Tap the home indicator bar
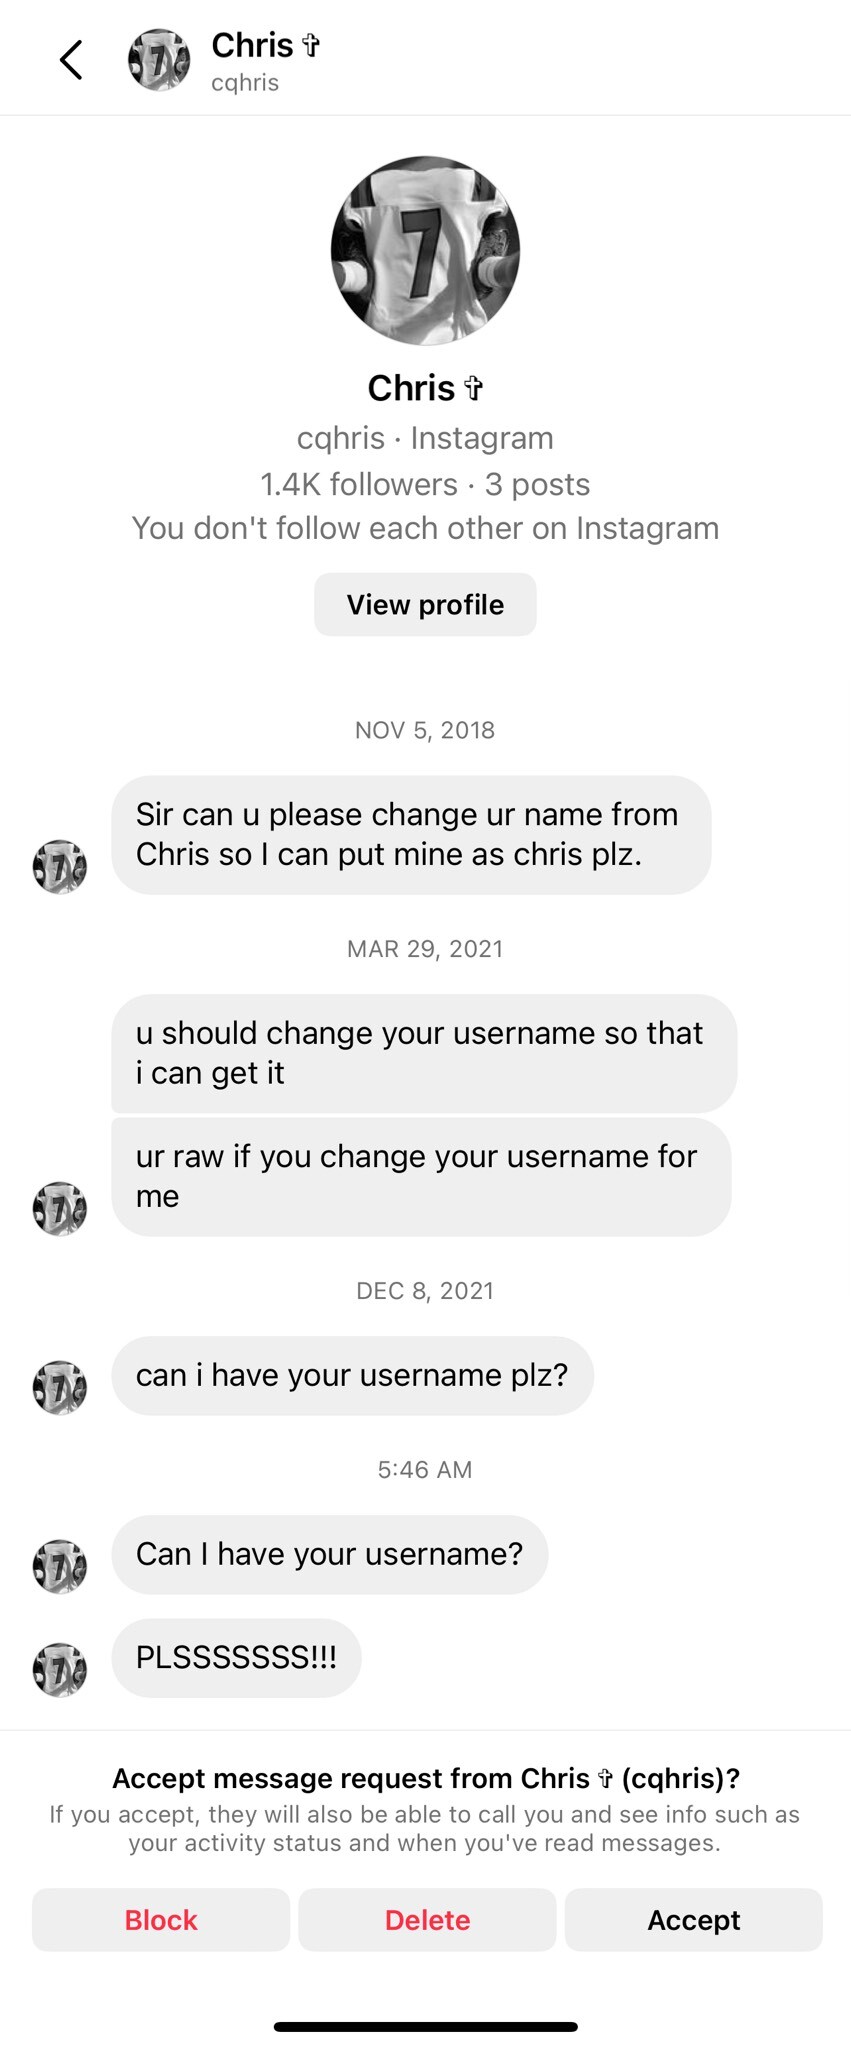Viewport: 851px width, 2048px height. [x=425, y=2026]
